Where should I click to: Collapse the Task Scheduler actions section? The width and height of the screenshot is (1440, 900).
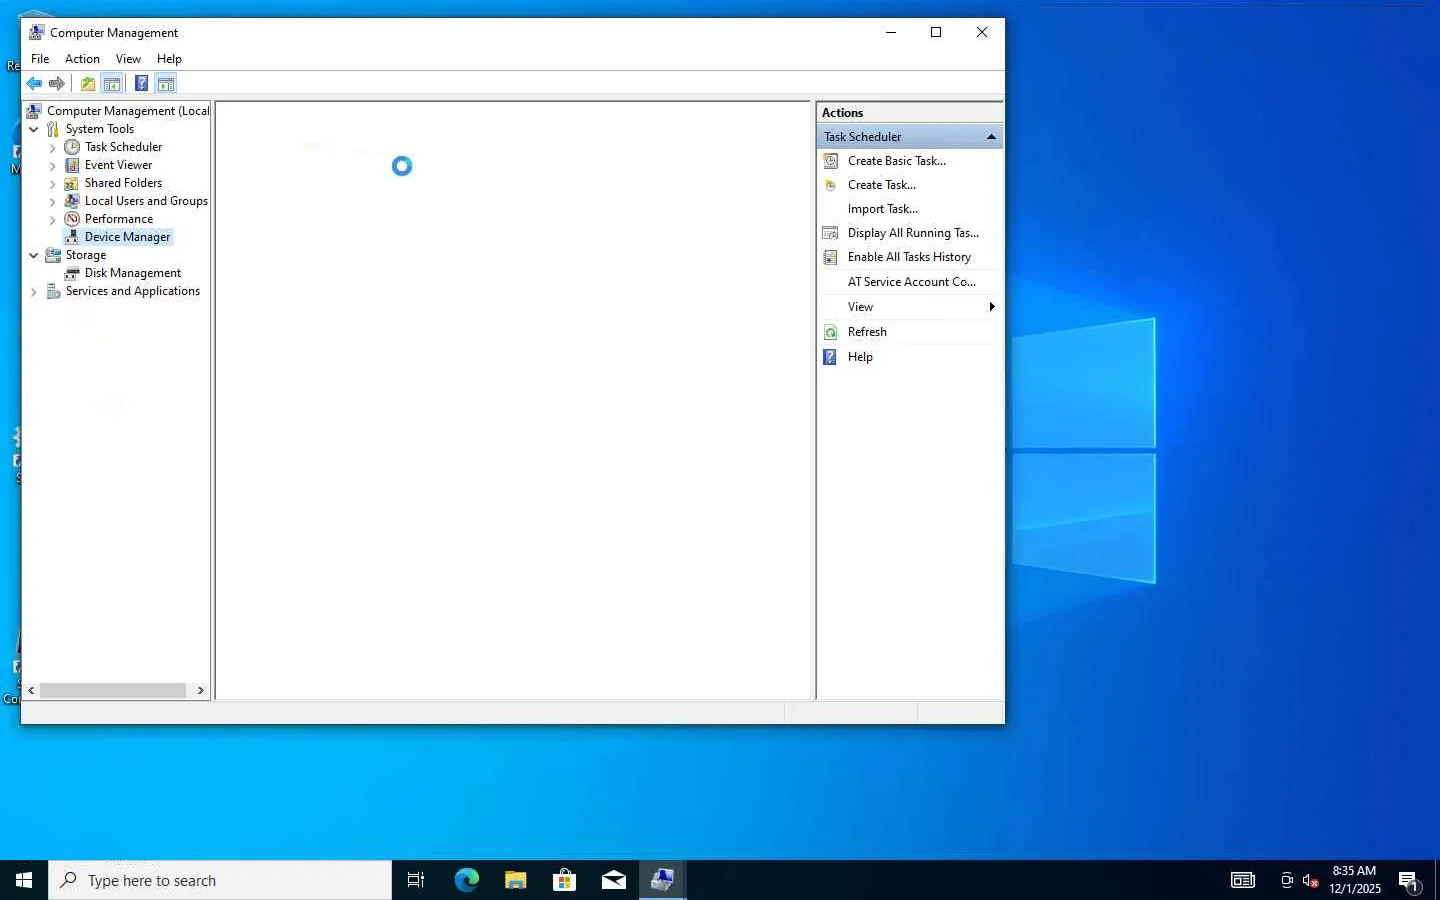click(991, 137)
